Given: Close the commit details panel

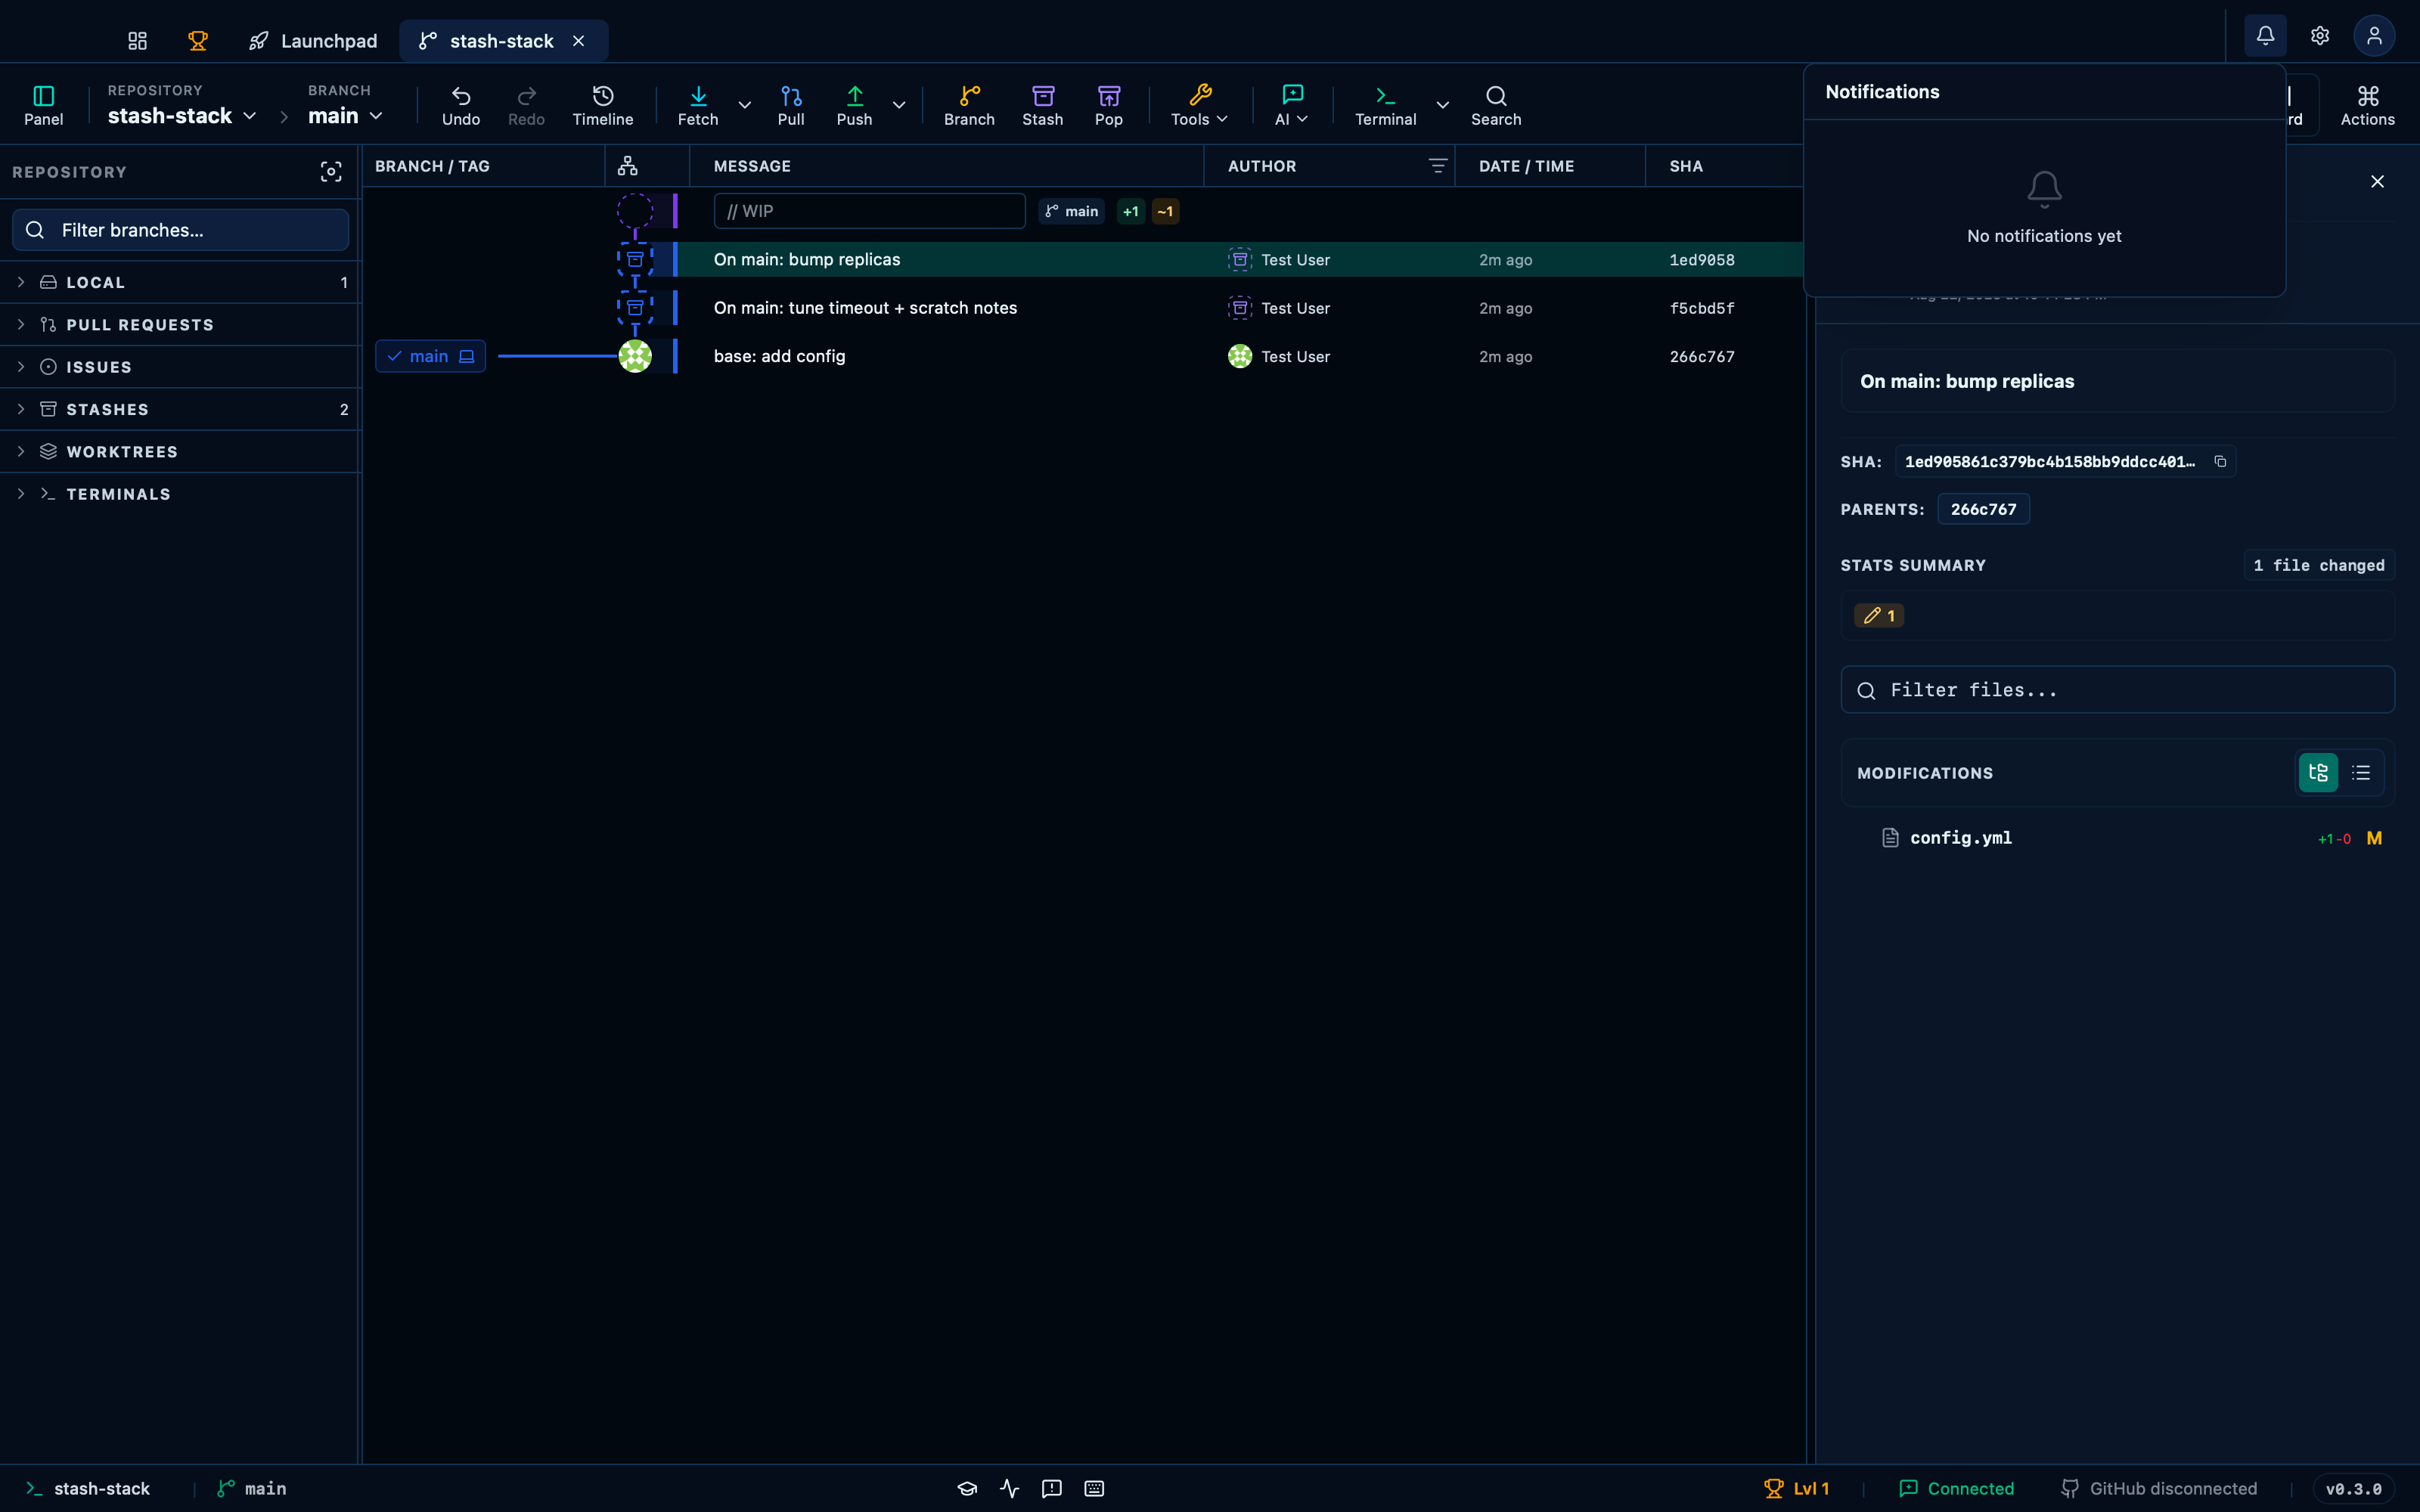Looking at the screenshot, I should click(x=2377, y=181).
